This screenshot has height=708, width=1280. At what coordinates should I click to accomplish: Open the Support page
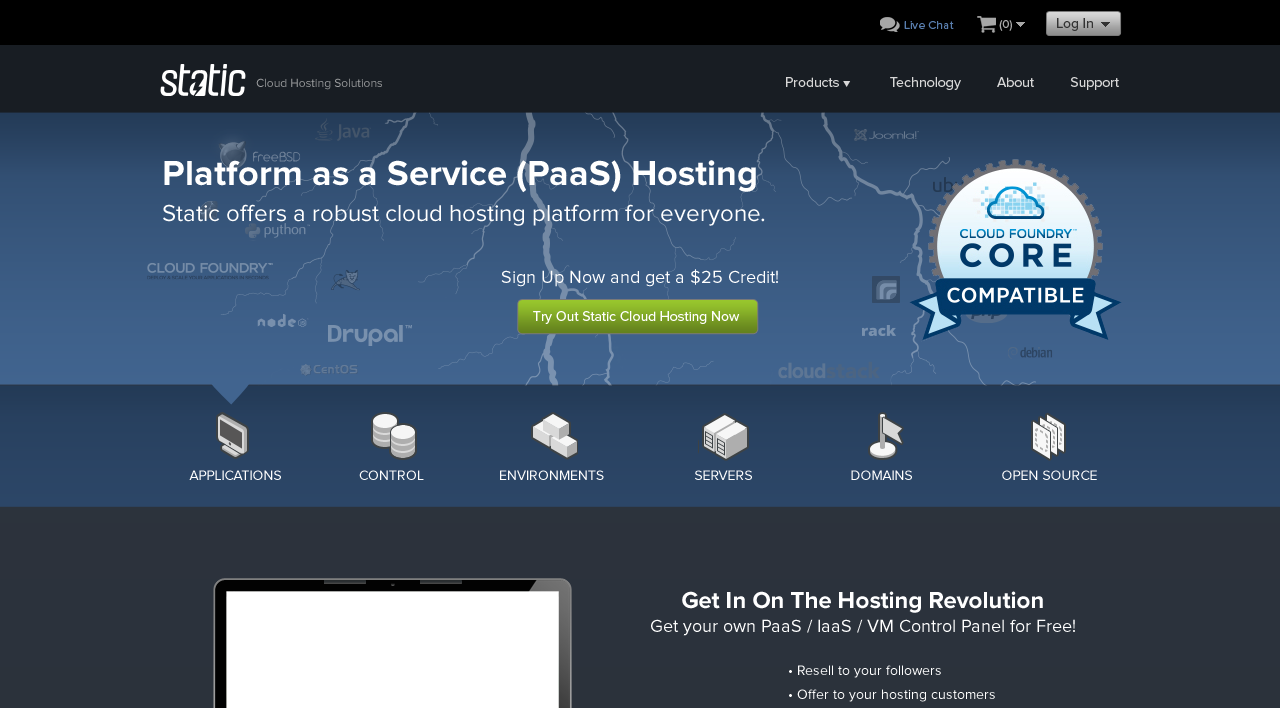pos(1094,82)
